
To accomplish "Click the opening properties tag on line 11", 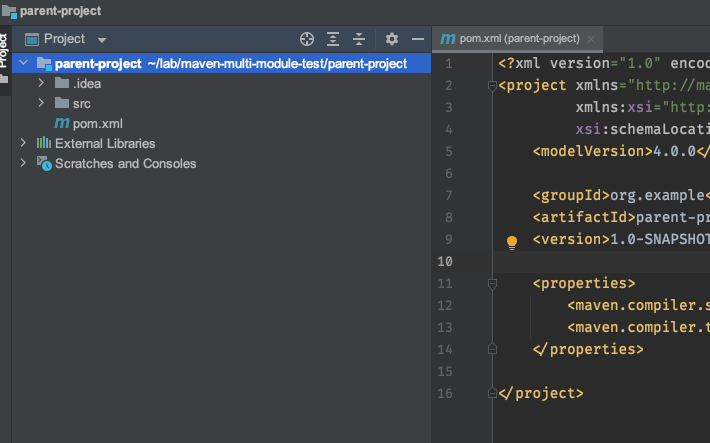I will [x=584, y=284].
